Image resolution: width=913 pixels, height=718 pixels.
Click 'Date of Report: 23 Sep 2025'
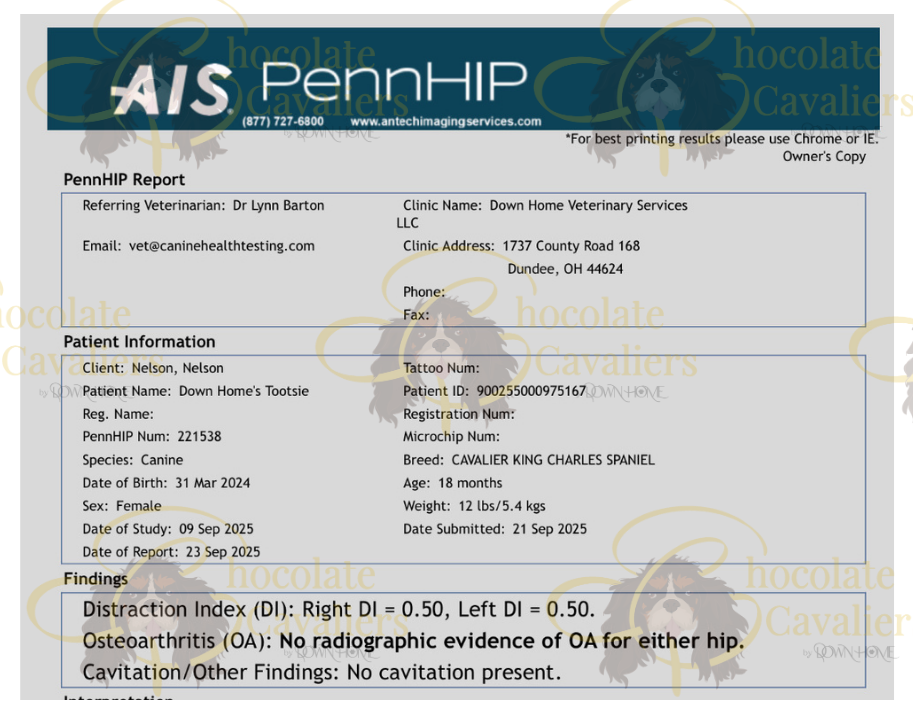[171, 552]
